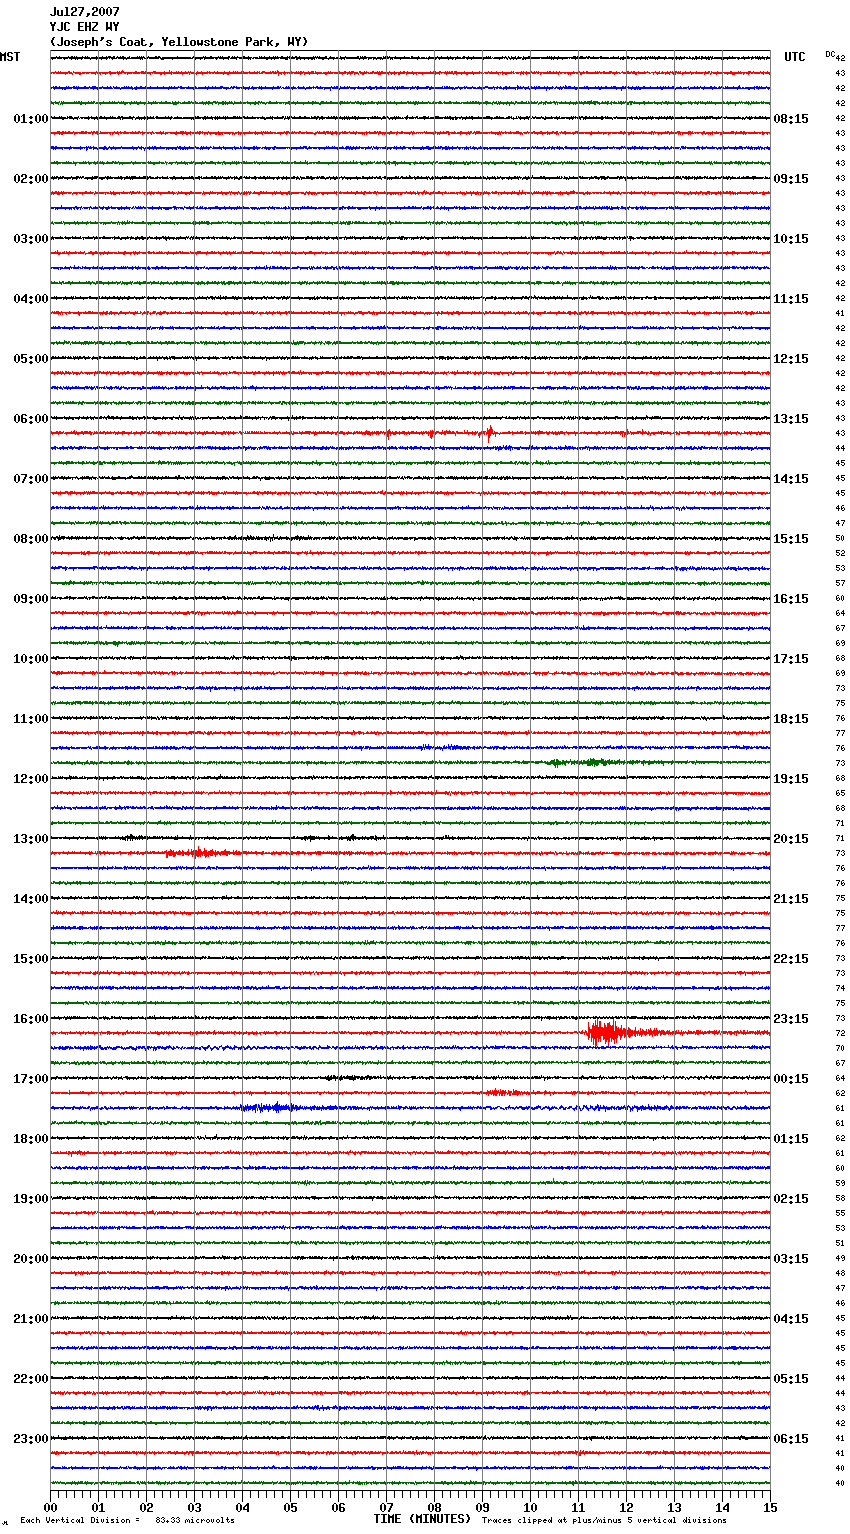Click the TIME (MINUTES) axis title
Viewport: 850px width, 1534px height.
coord(422,1519)
